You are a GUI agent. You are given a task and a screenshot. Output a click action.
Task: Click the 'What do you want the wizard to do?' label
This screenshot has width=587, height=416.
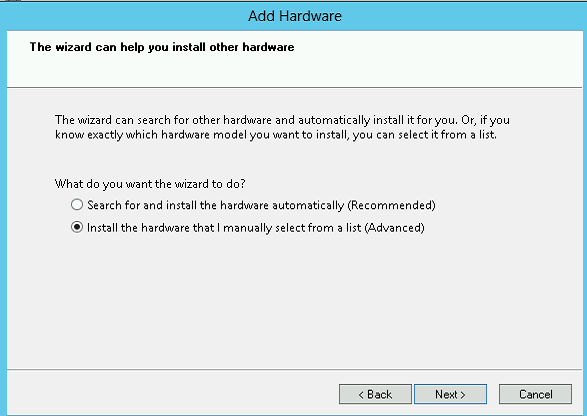click(150, 184)
